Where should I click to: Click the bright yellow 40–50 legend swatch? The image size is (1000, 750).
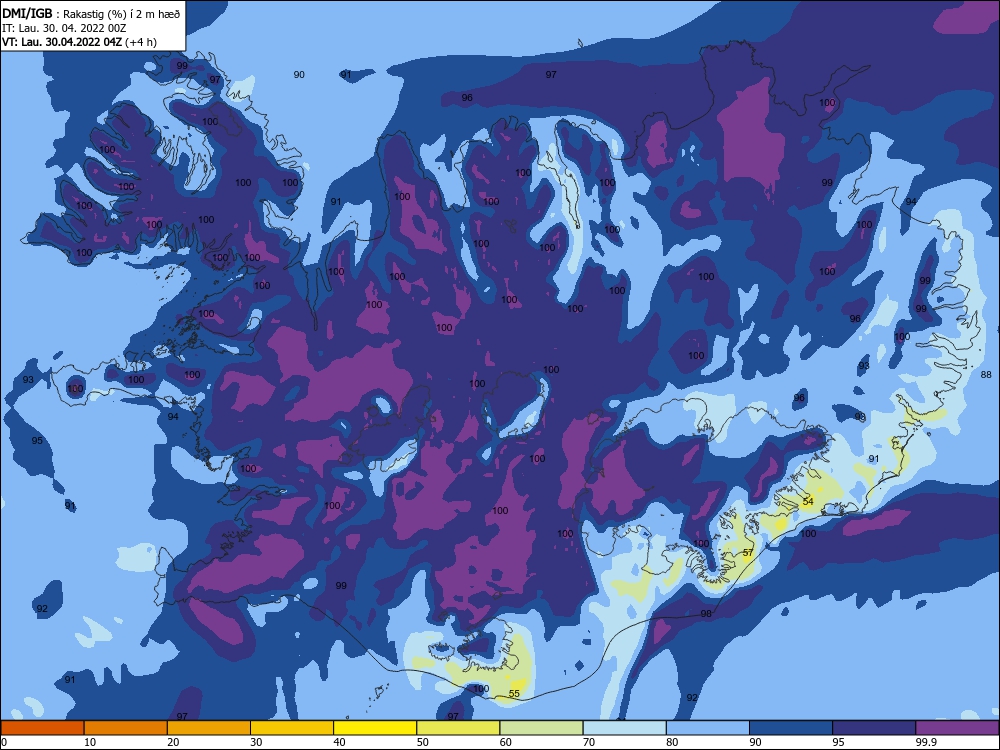point(375,728)
